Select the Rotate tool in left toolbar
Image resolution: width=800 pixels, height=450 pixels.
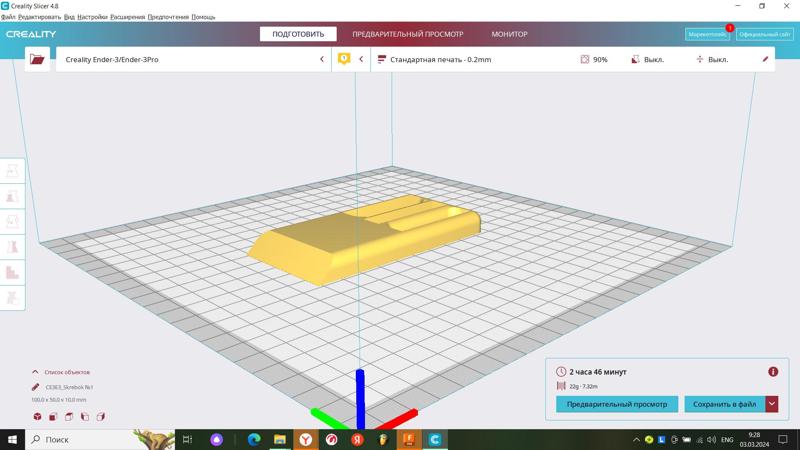[x=12, y=221]
